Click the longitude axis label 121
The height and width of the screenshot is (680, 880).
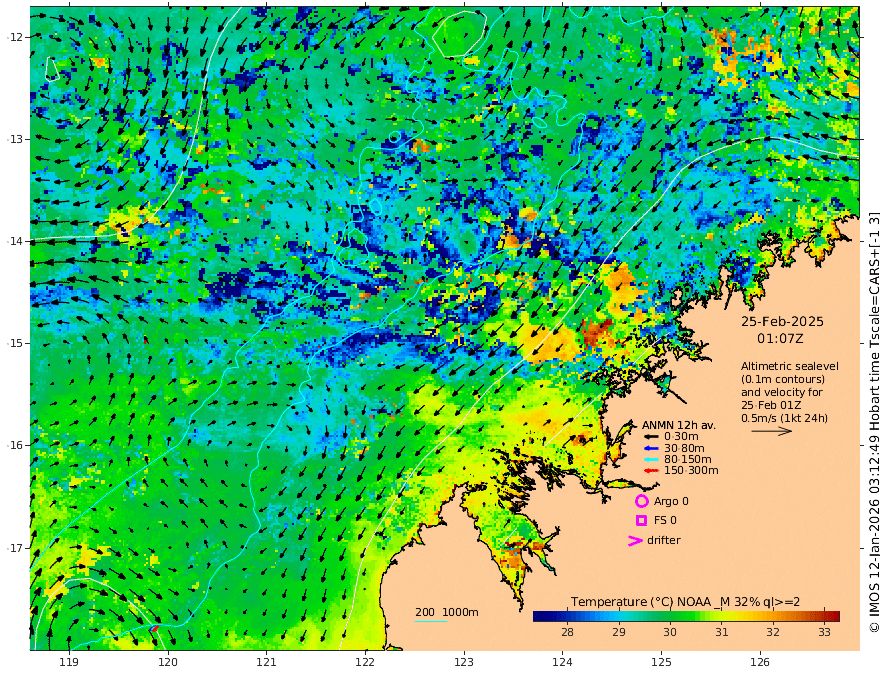coord(267,662)
